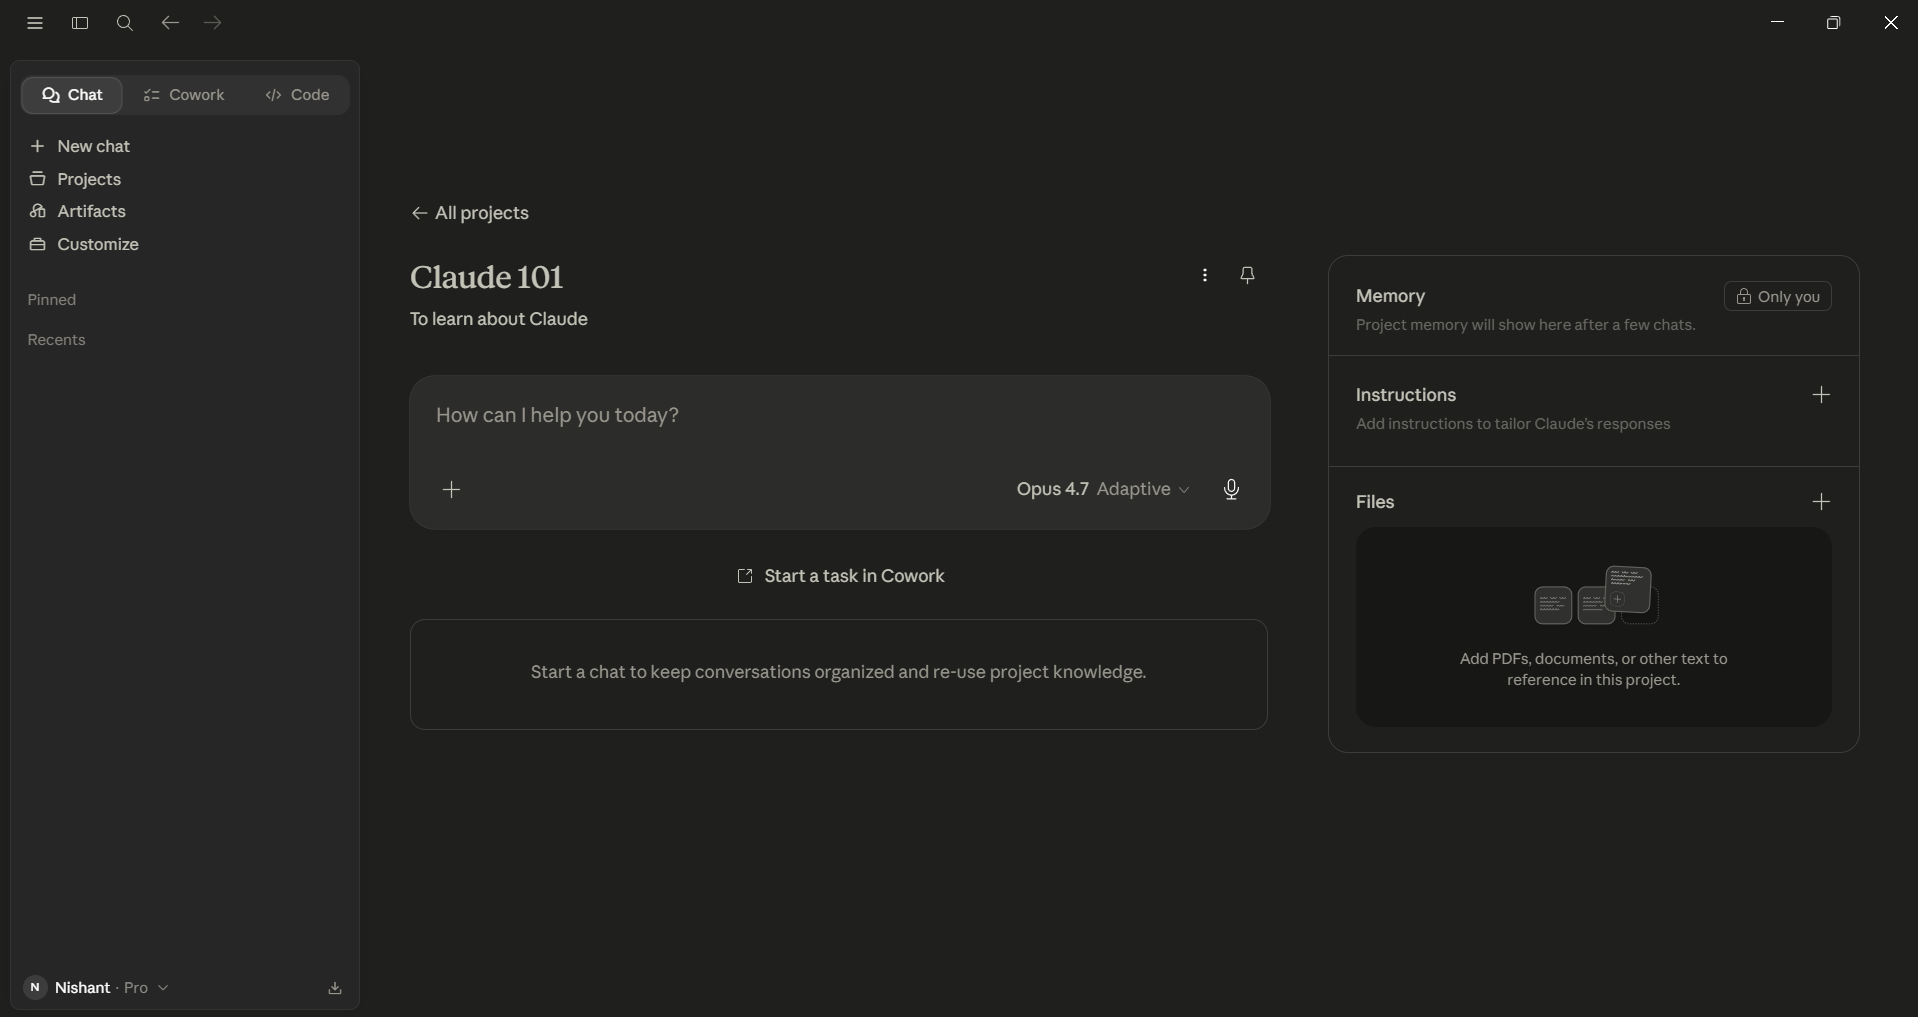
Task: Click the Only you visibility button
Action: tap(1778, 297)
